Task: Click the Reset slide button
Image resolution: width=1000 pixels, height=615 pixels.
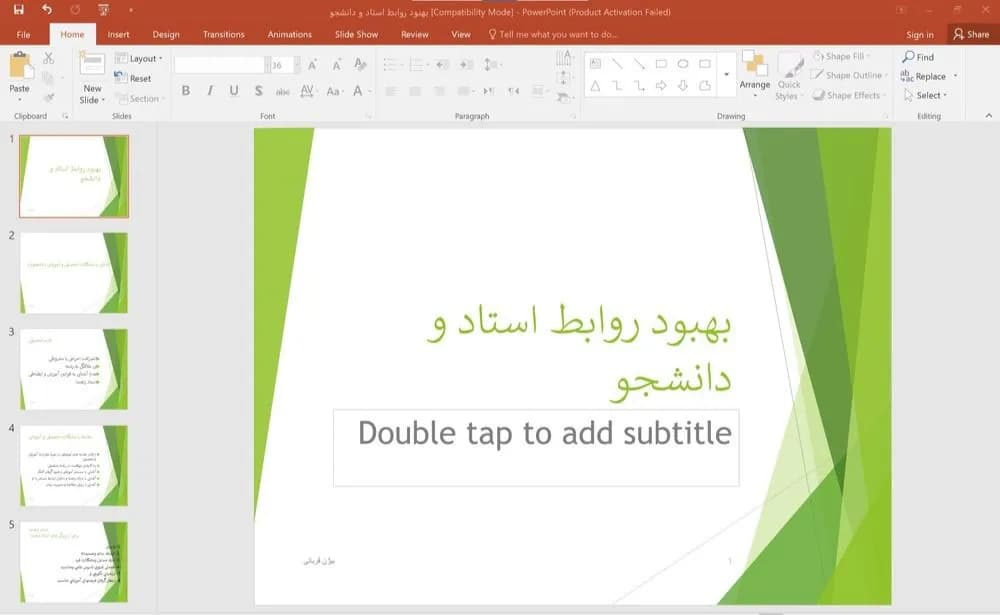Action: (x=133, y=78)
